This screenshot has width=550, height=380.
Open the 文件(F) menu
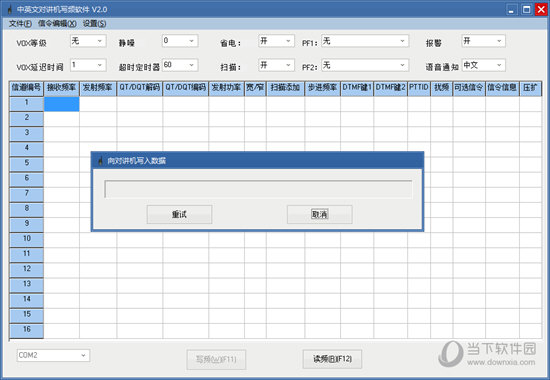(x=20, y=24)
